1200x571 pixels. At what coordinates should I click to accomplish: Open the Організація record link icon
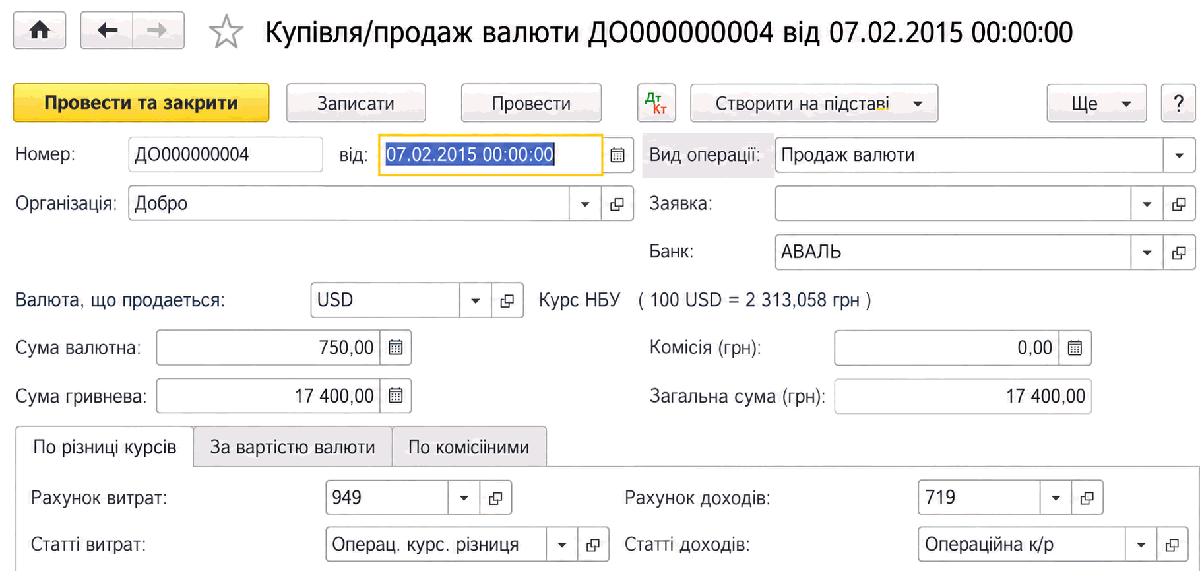tap(617, 203)
